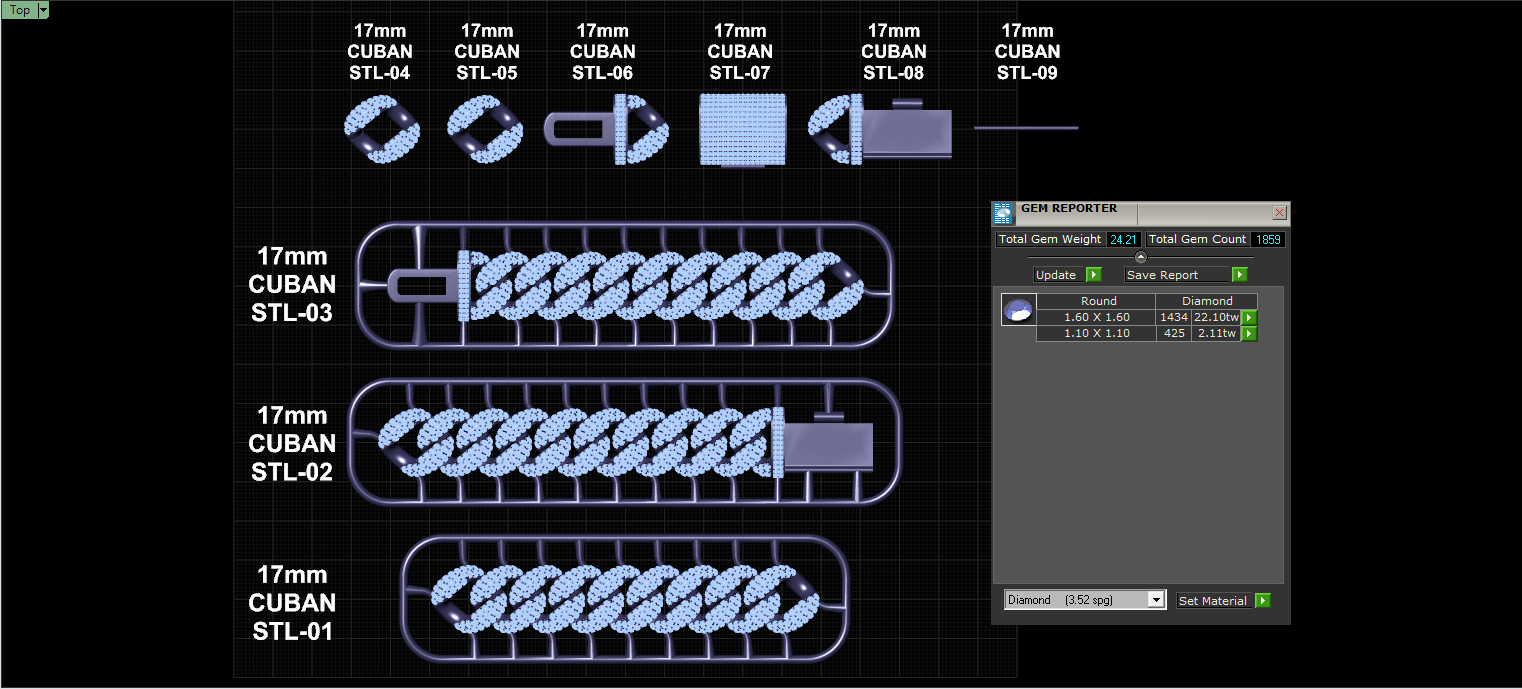Select the round gem thumbnail icon

point(1019,310)
